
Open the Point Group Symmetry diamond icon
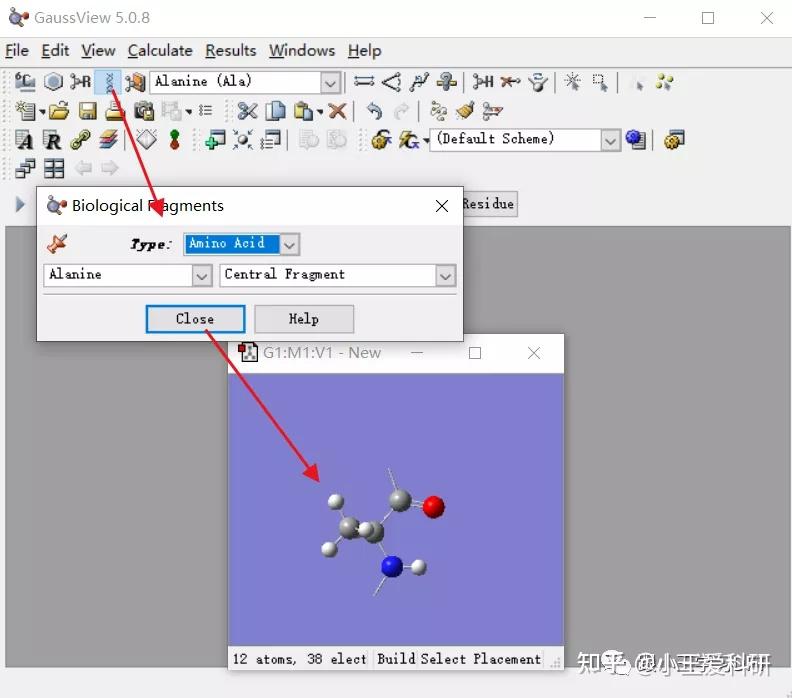(x=146, y=139)
